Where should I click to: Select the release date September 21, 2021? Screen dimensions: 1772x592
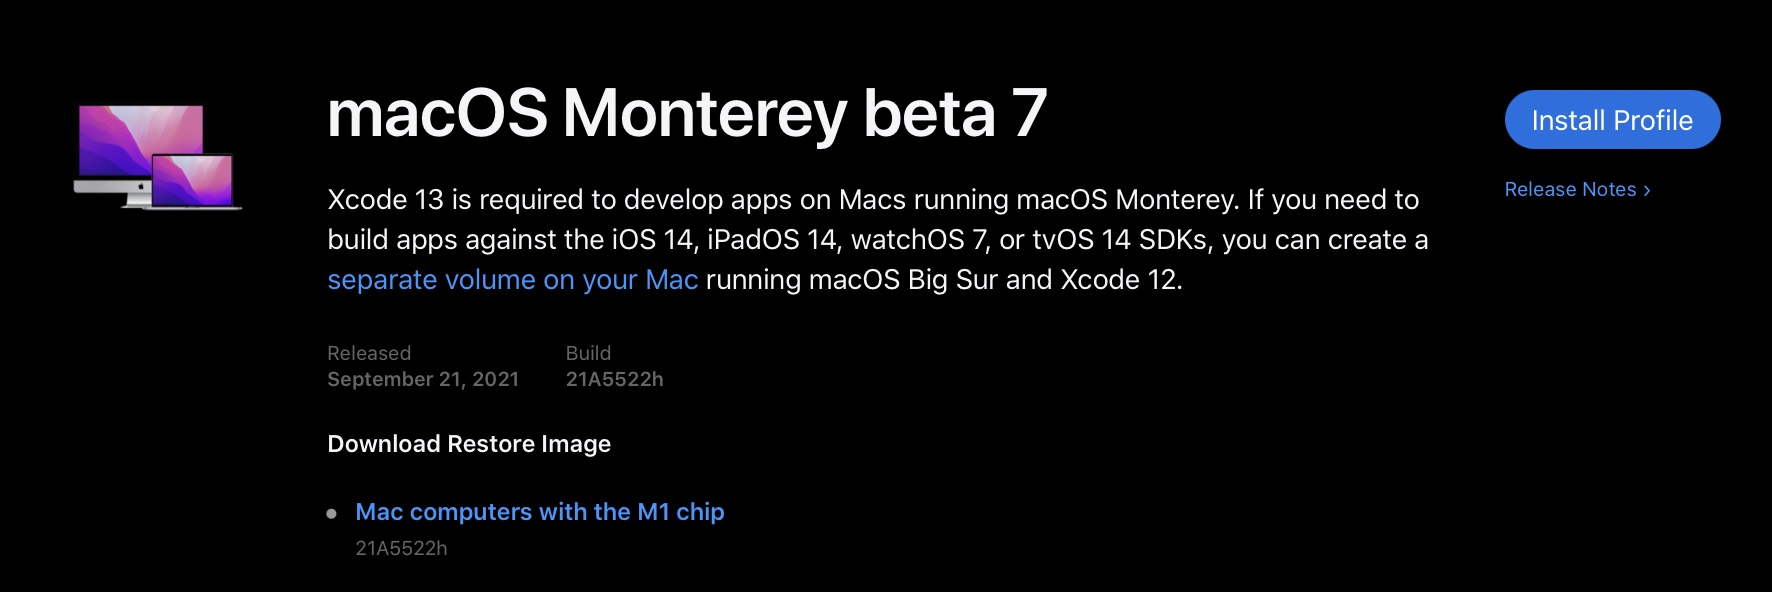tap(423, 379)
